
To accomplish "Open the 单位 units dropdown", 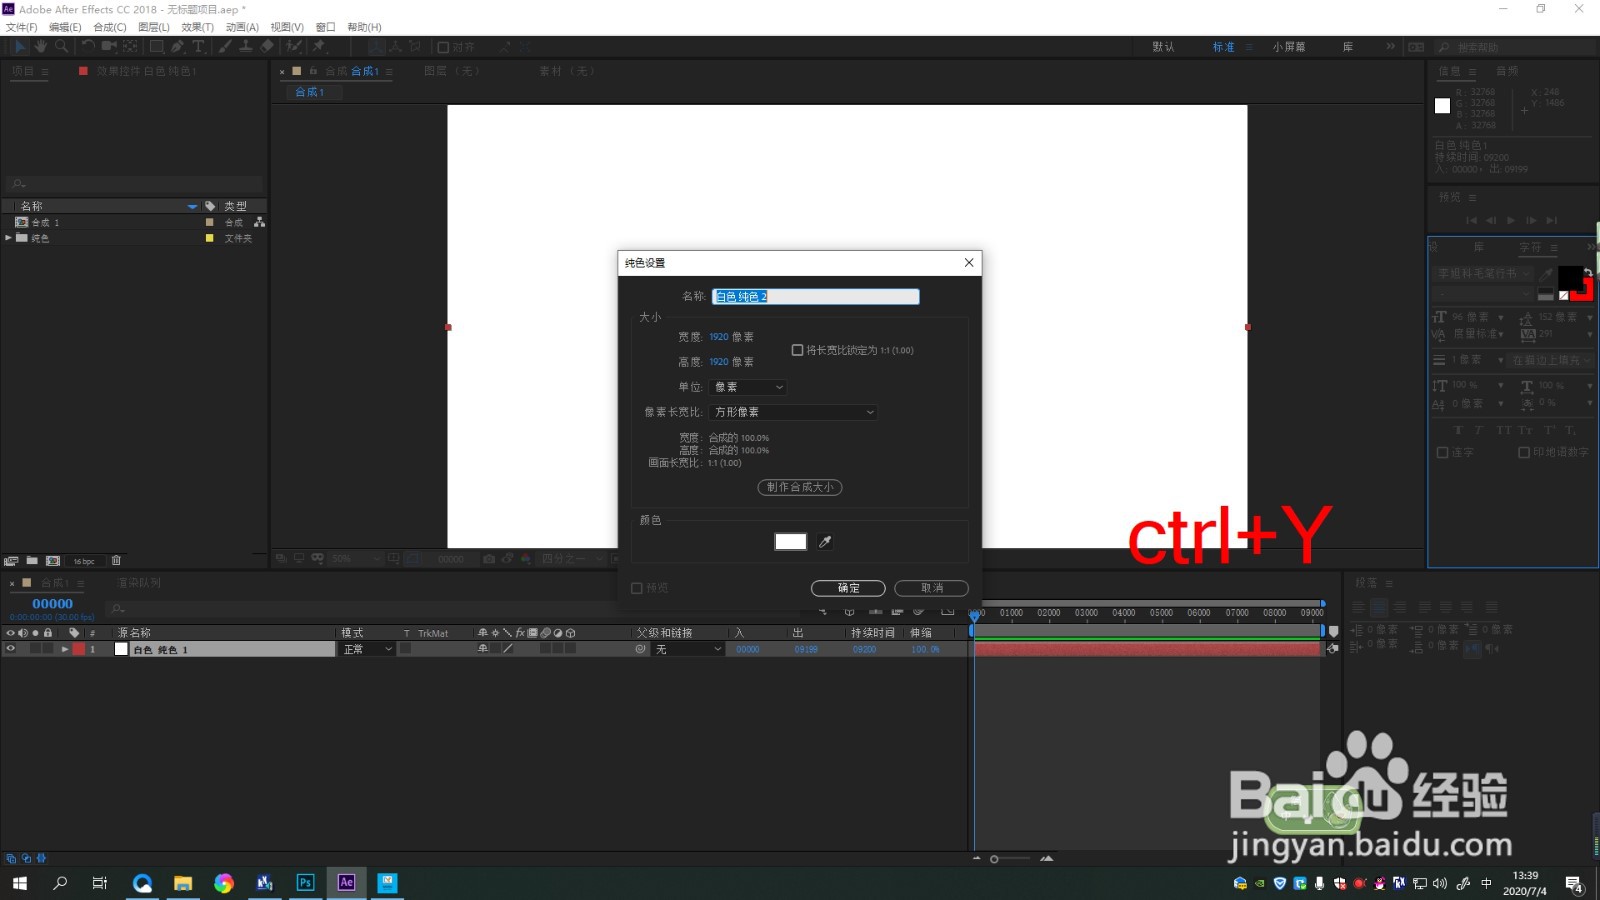I will click(x=748, y=387).
